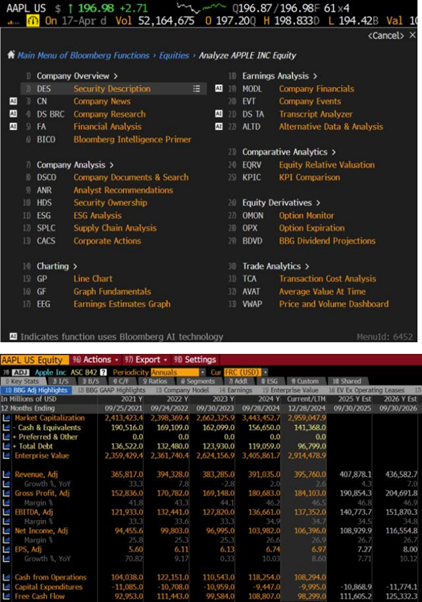Click the AAPL US Equity security field
Image resolution: width=422 pixels, height=602 pixels.
[35, 360]
